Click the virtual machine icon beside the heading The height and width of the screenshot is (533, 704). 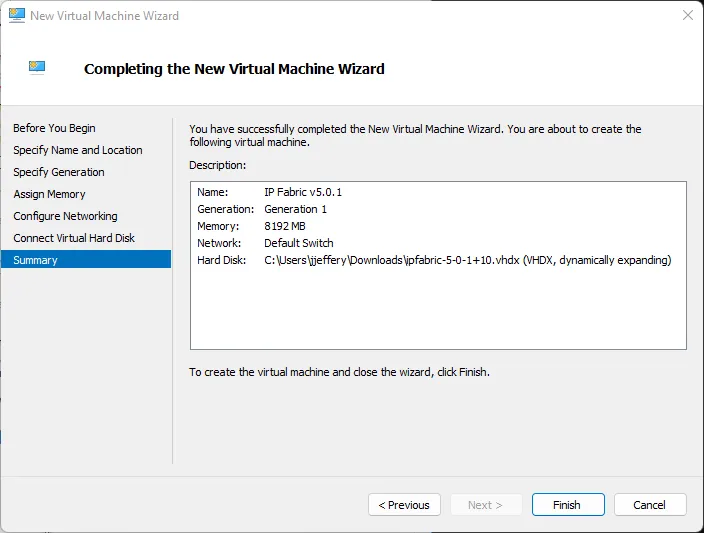point(37,68)
